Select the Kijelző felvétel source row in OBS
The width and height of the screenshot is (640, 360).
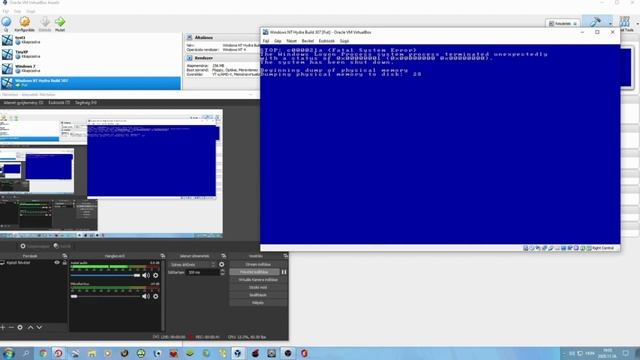(33, 262)
